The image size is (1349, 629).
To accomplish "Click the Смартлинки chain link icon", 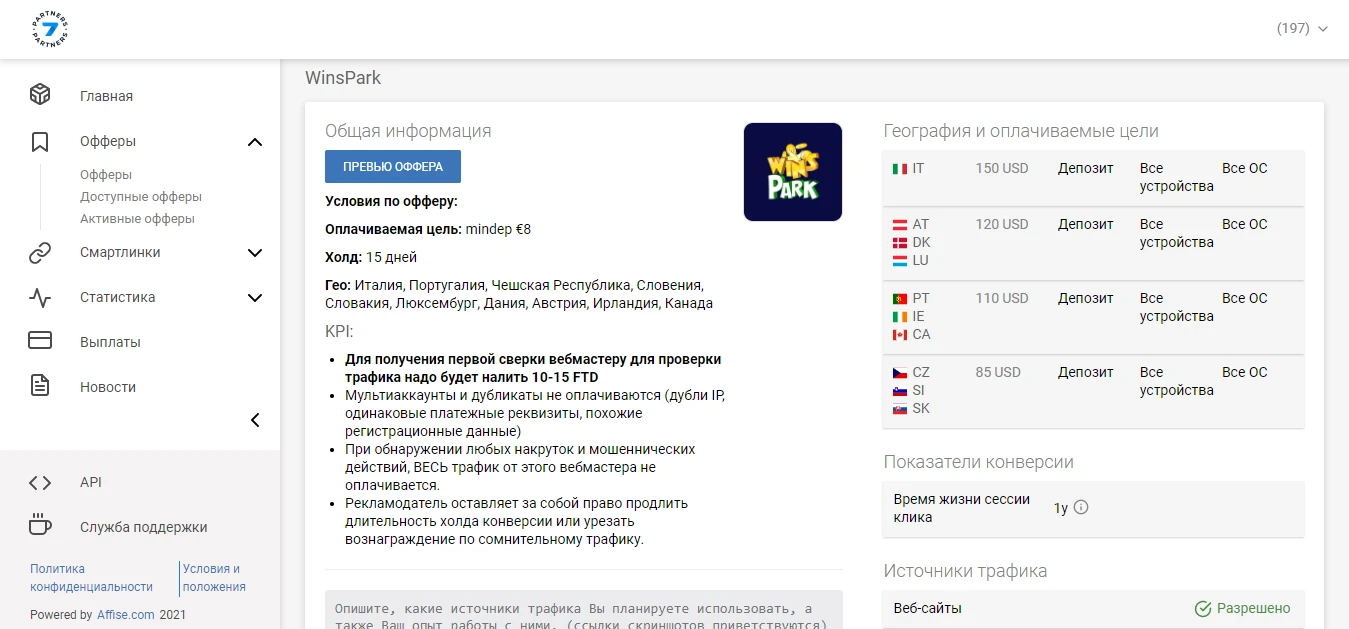I will pos(40,253).
